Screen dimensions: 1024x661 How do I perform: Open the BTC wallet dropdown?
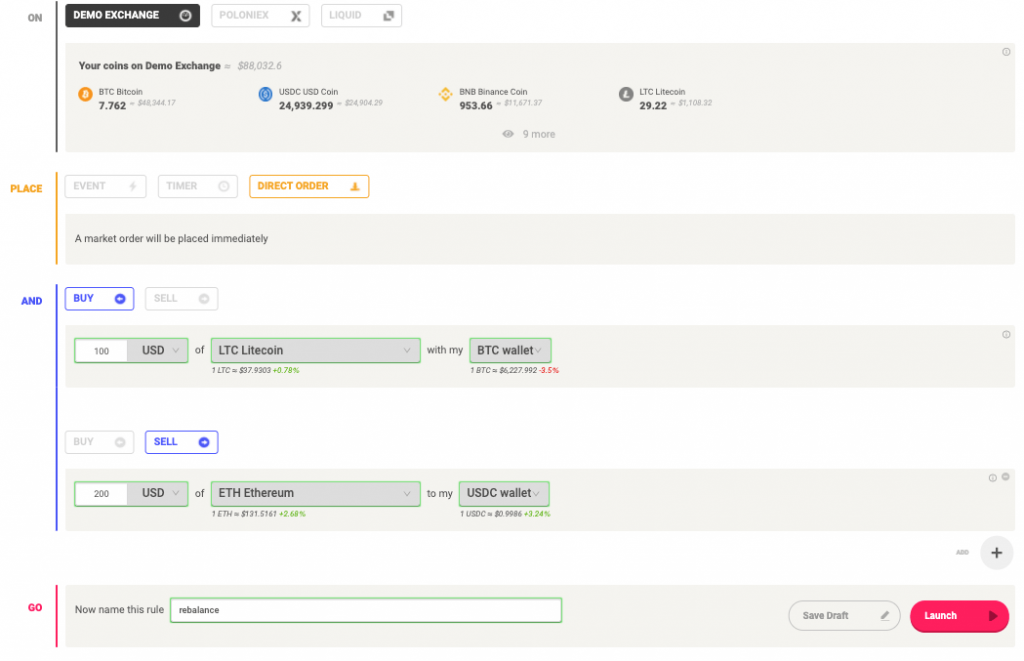pos(510,351)
